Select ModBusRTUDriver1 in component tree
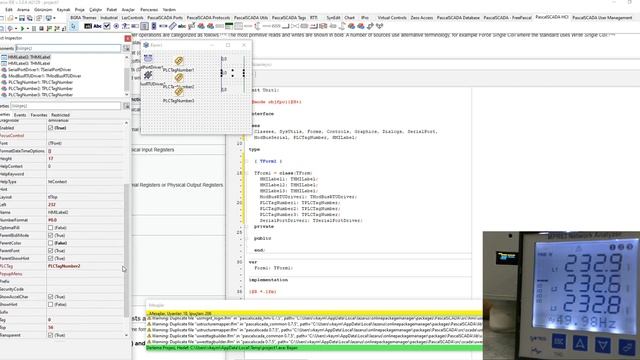Screen dimensions: 640x360 click(x=44, y=76)
